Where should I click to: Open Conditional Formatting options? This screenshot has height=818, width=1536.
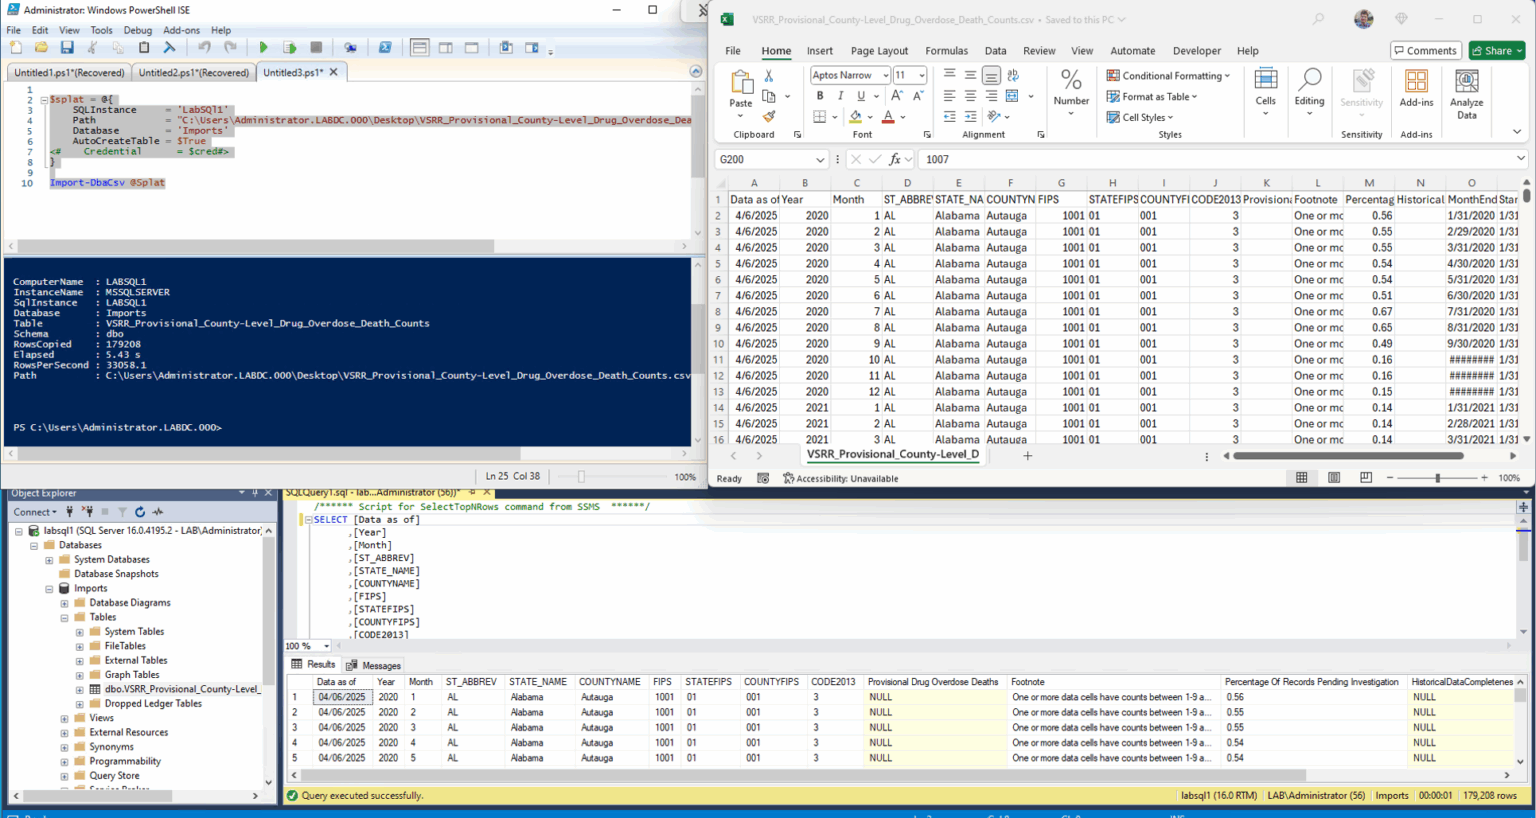point(1167,75)
